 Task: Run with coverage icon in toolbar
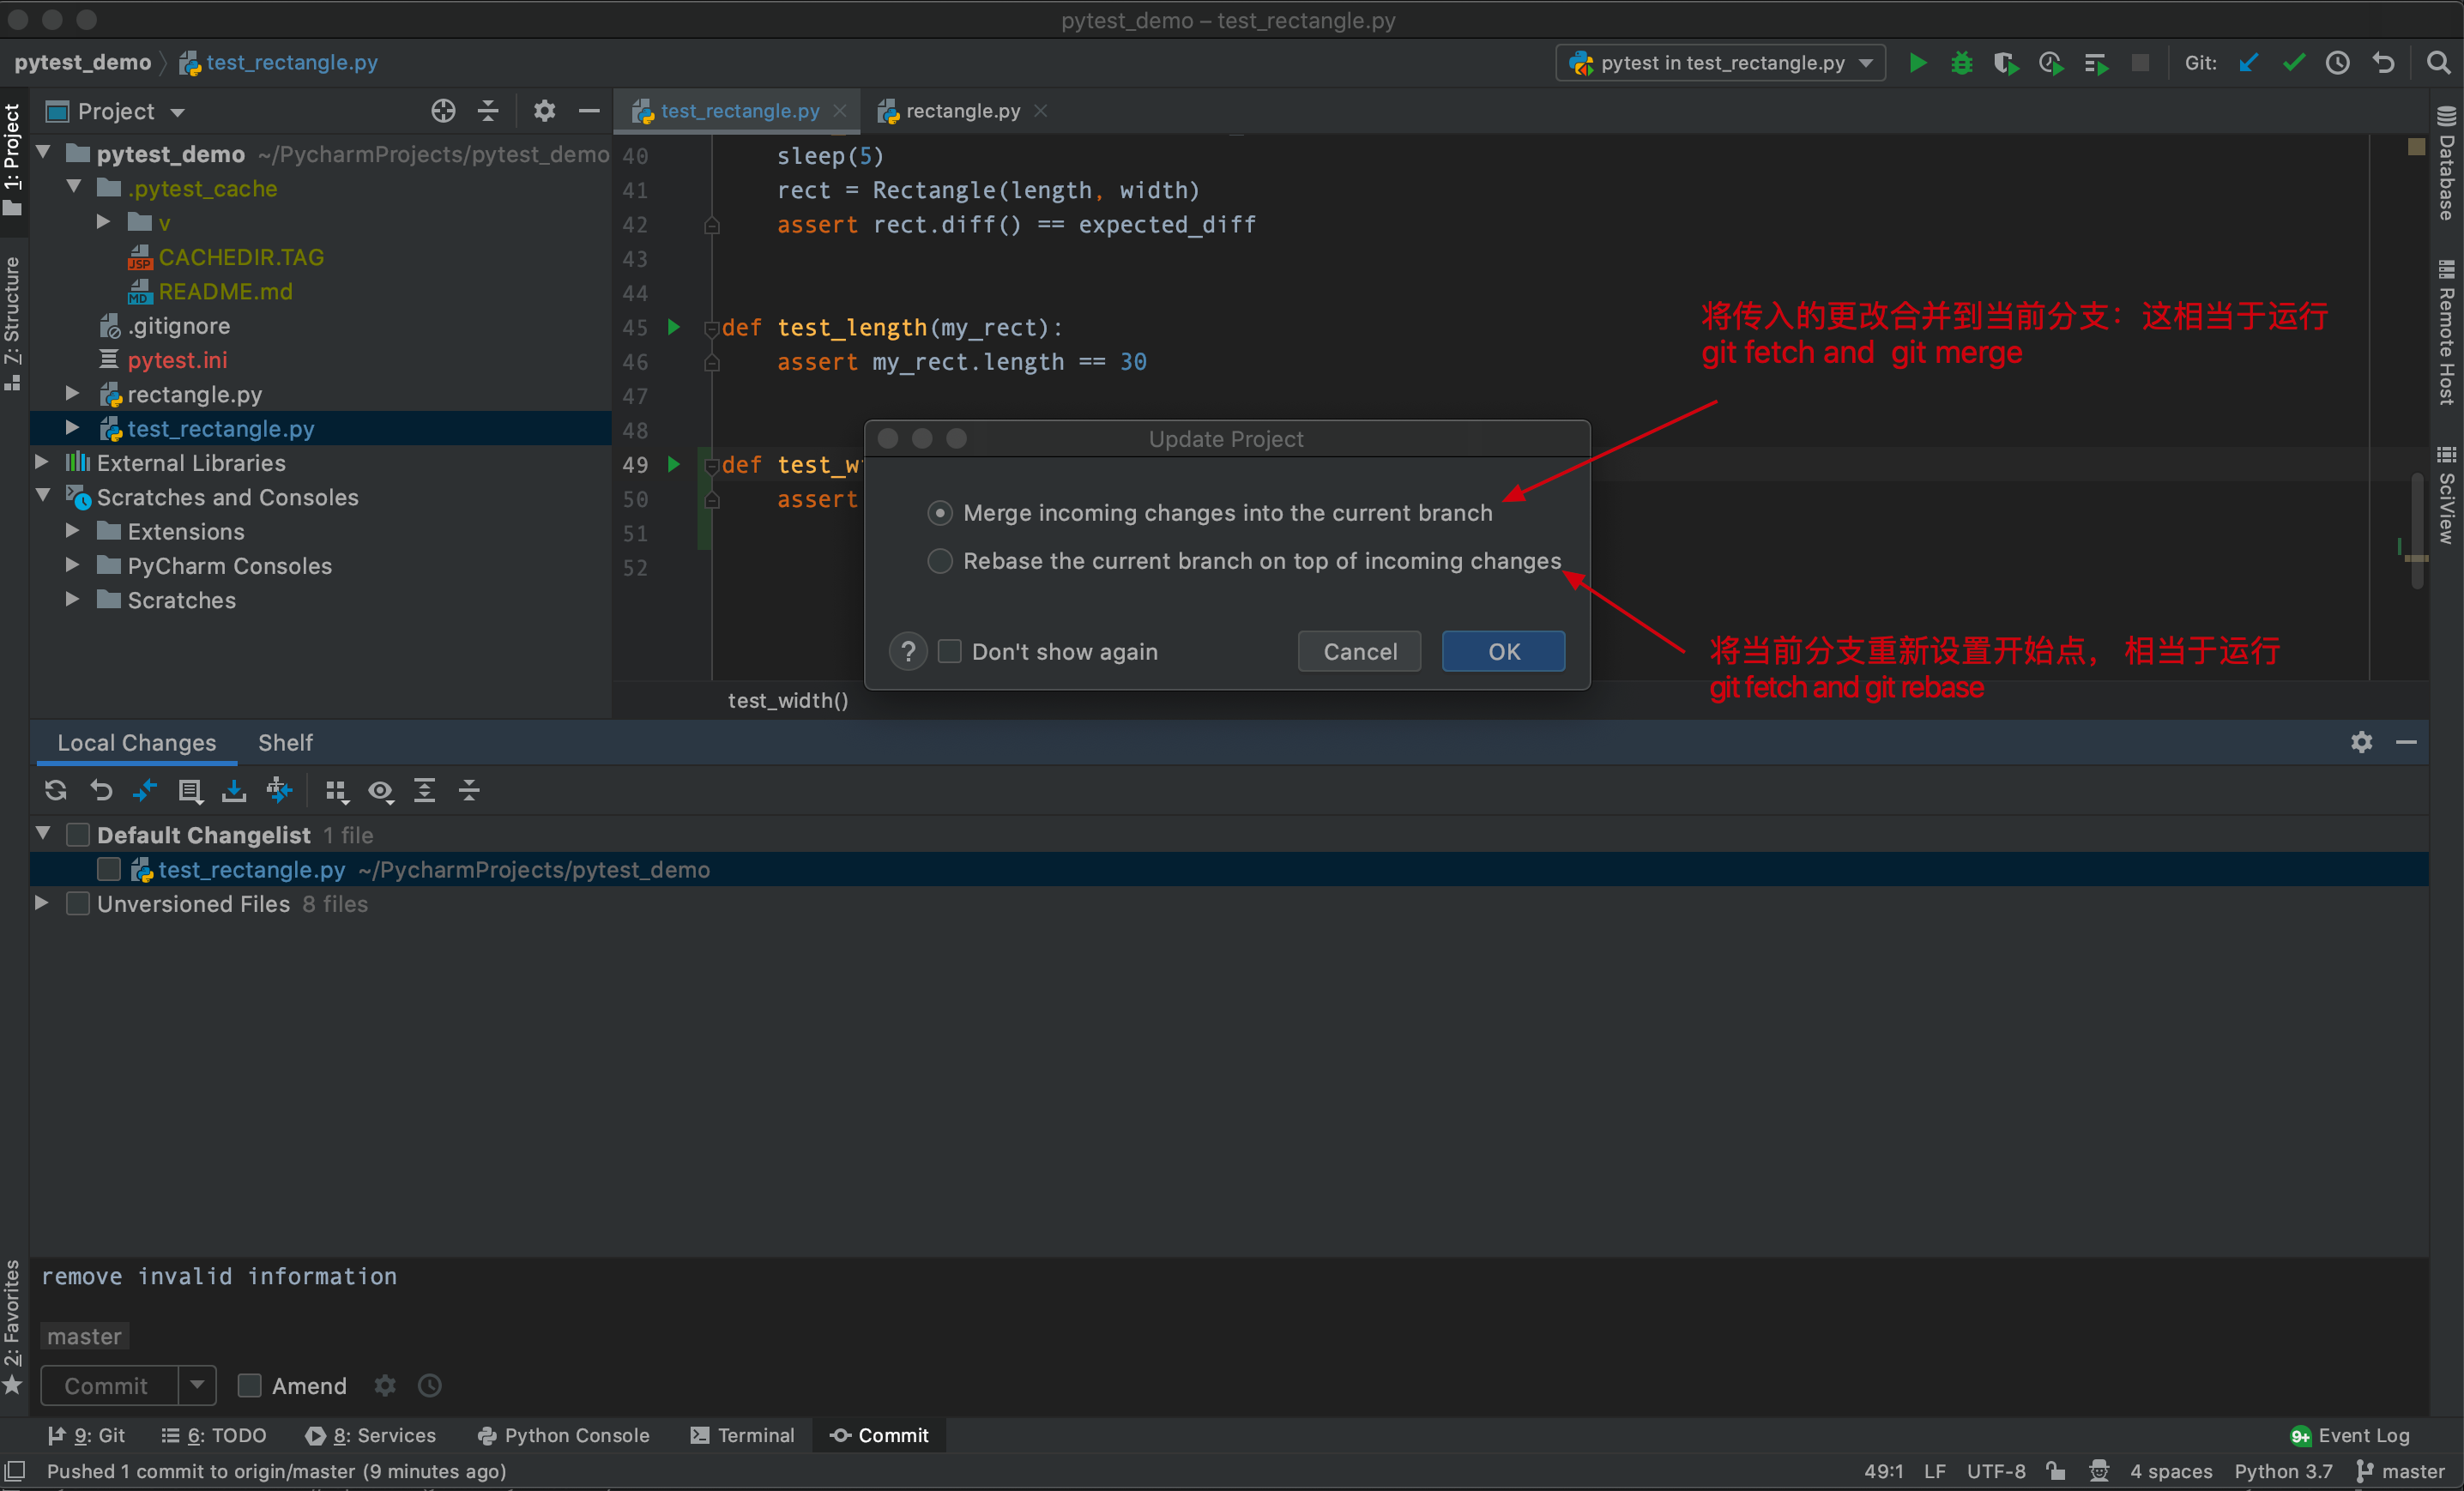(2005, 63)
